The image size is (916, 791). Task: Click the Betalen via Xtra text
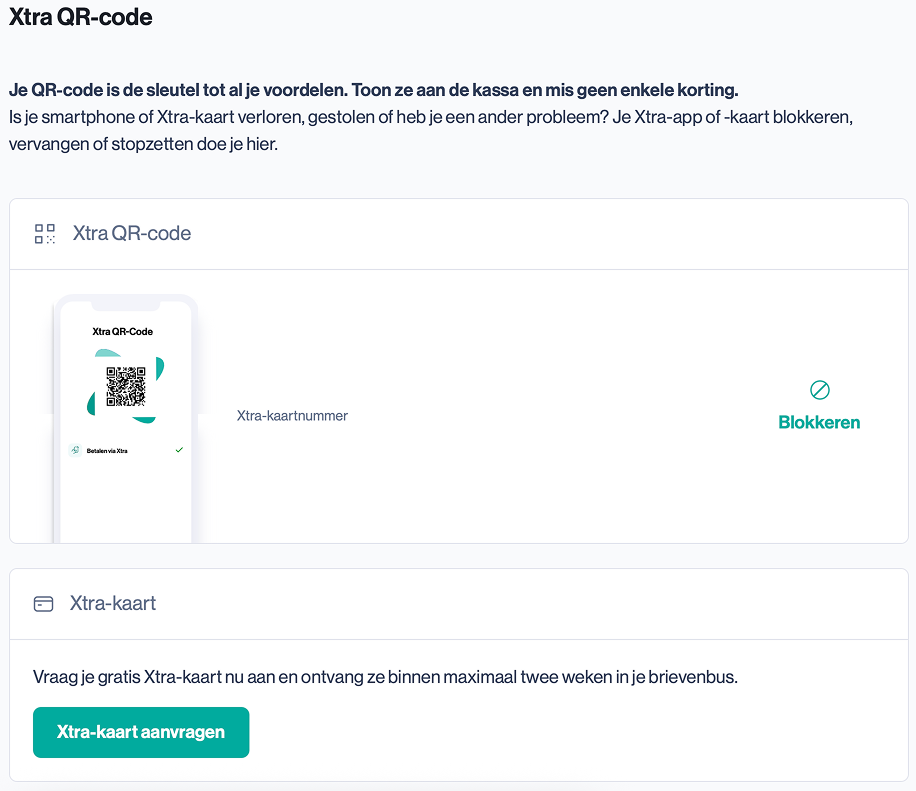(x=107, y=451)
